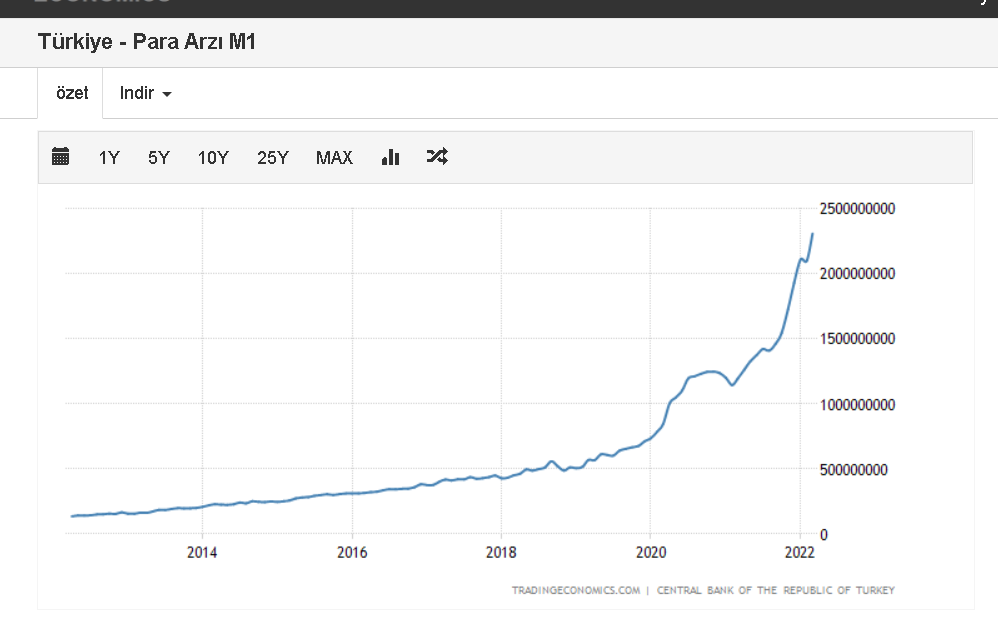
Task: Click the 2016 x-axis label
Action: tap(352, 552)
